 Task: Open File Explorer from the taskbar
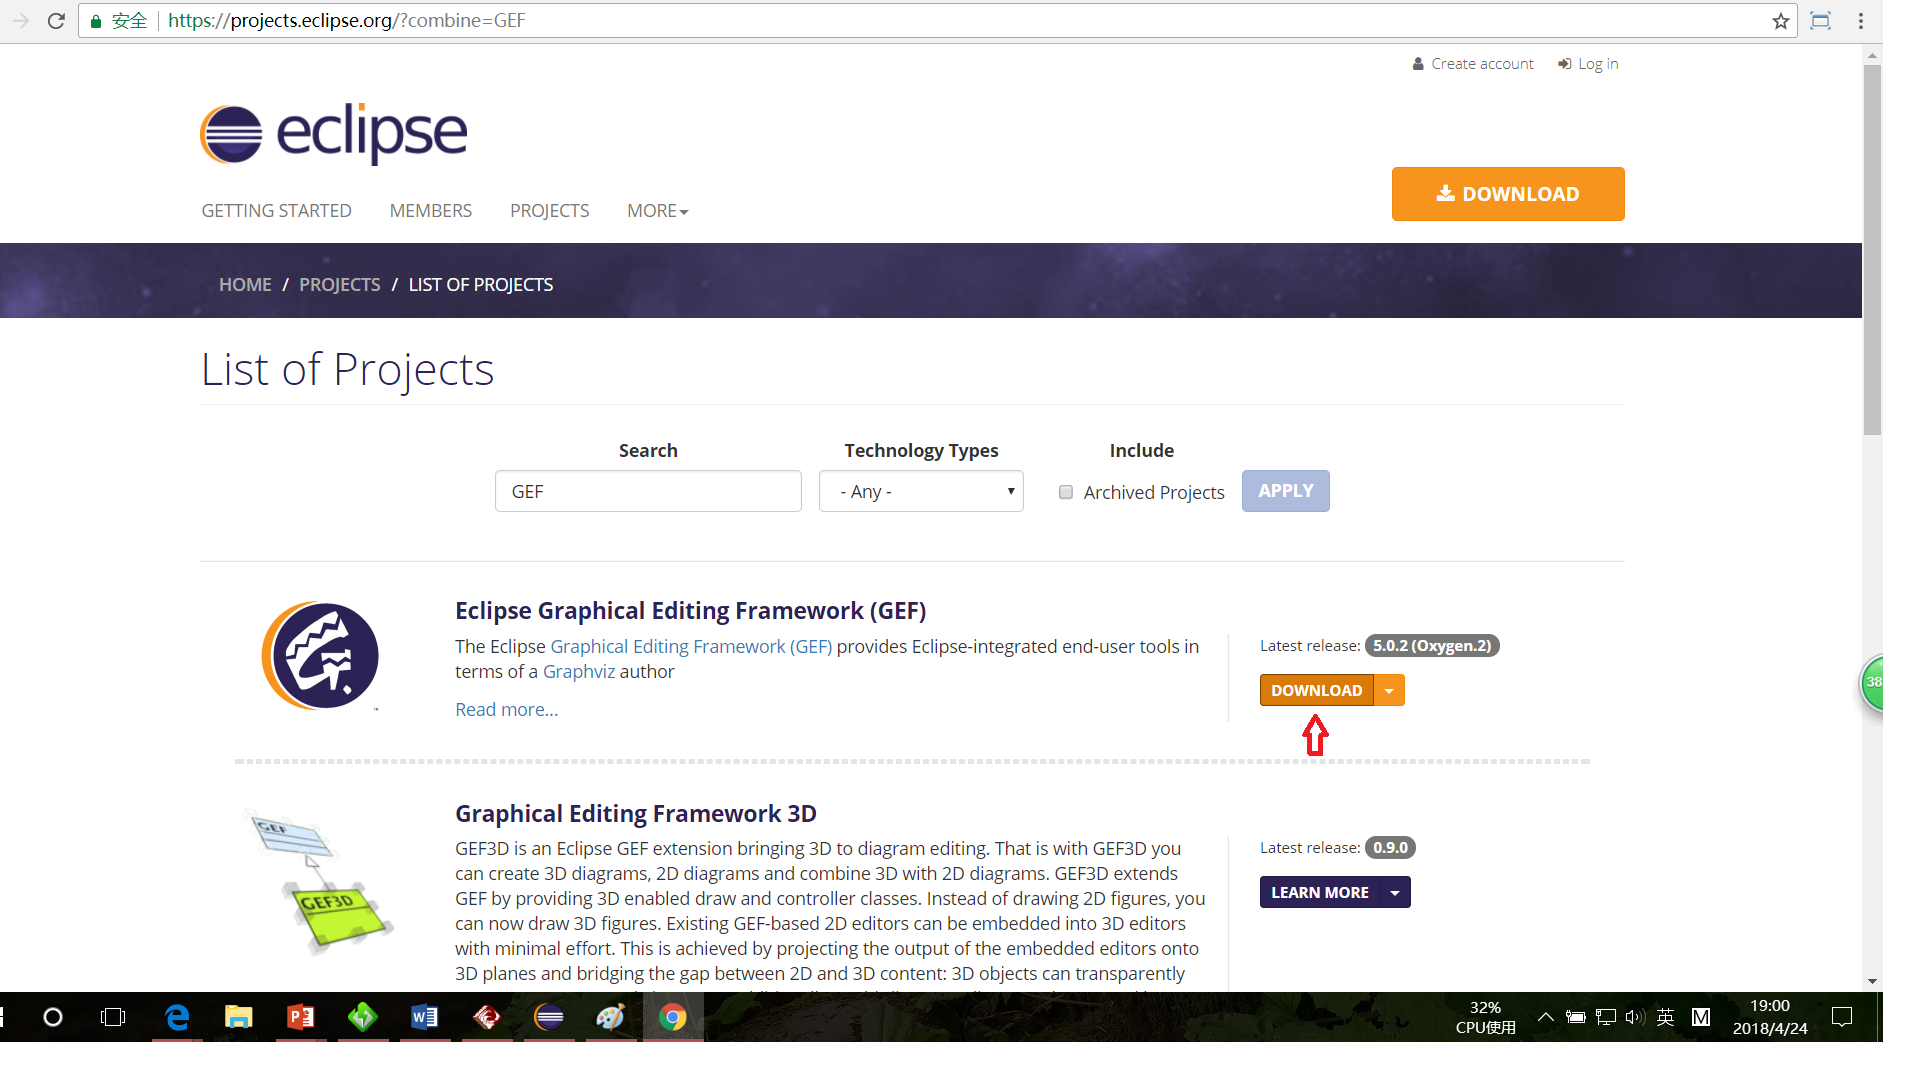coord(239,1017)
